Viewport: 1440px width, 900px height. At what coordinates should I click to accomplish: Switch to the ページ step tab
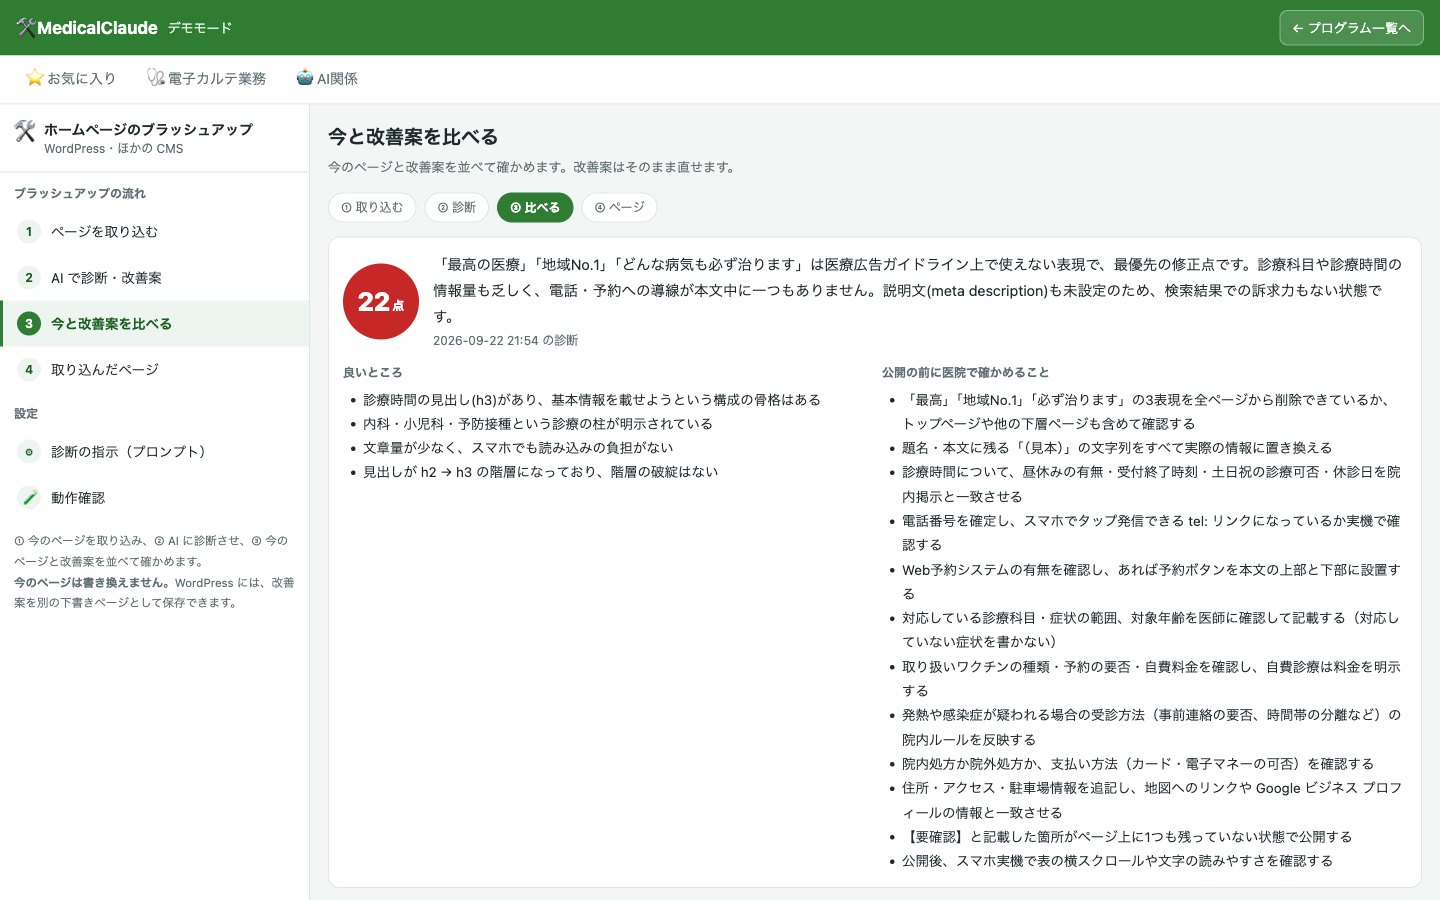(x=620, y=208)
